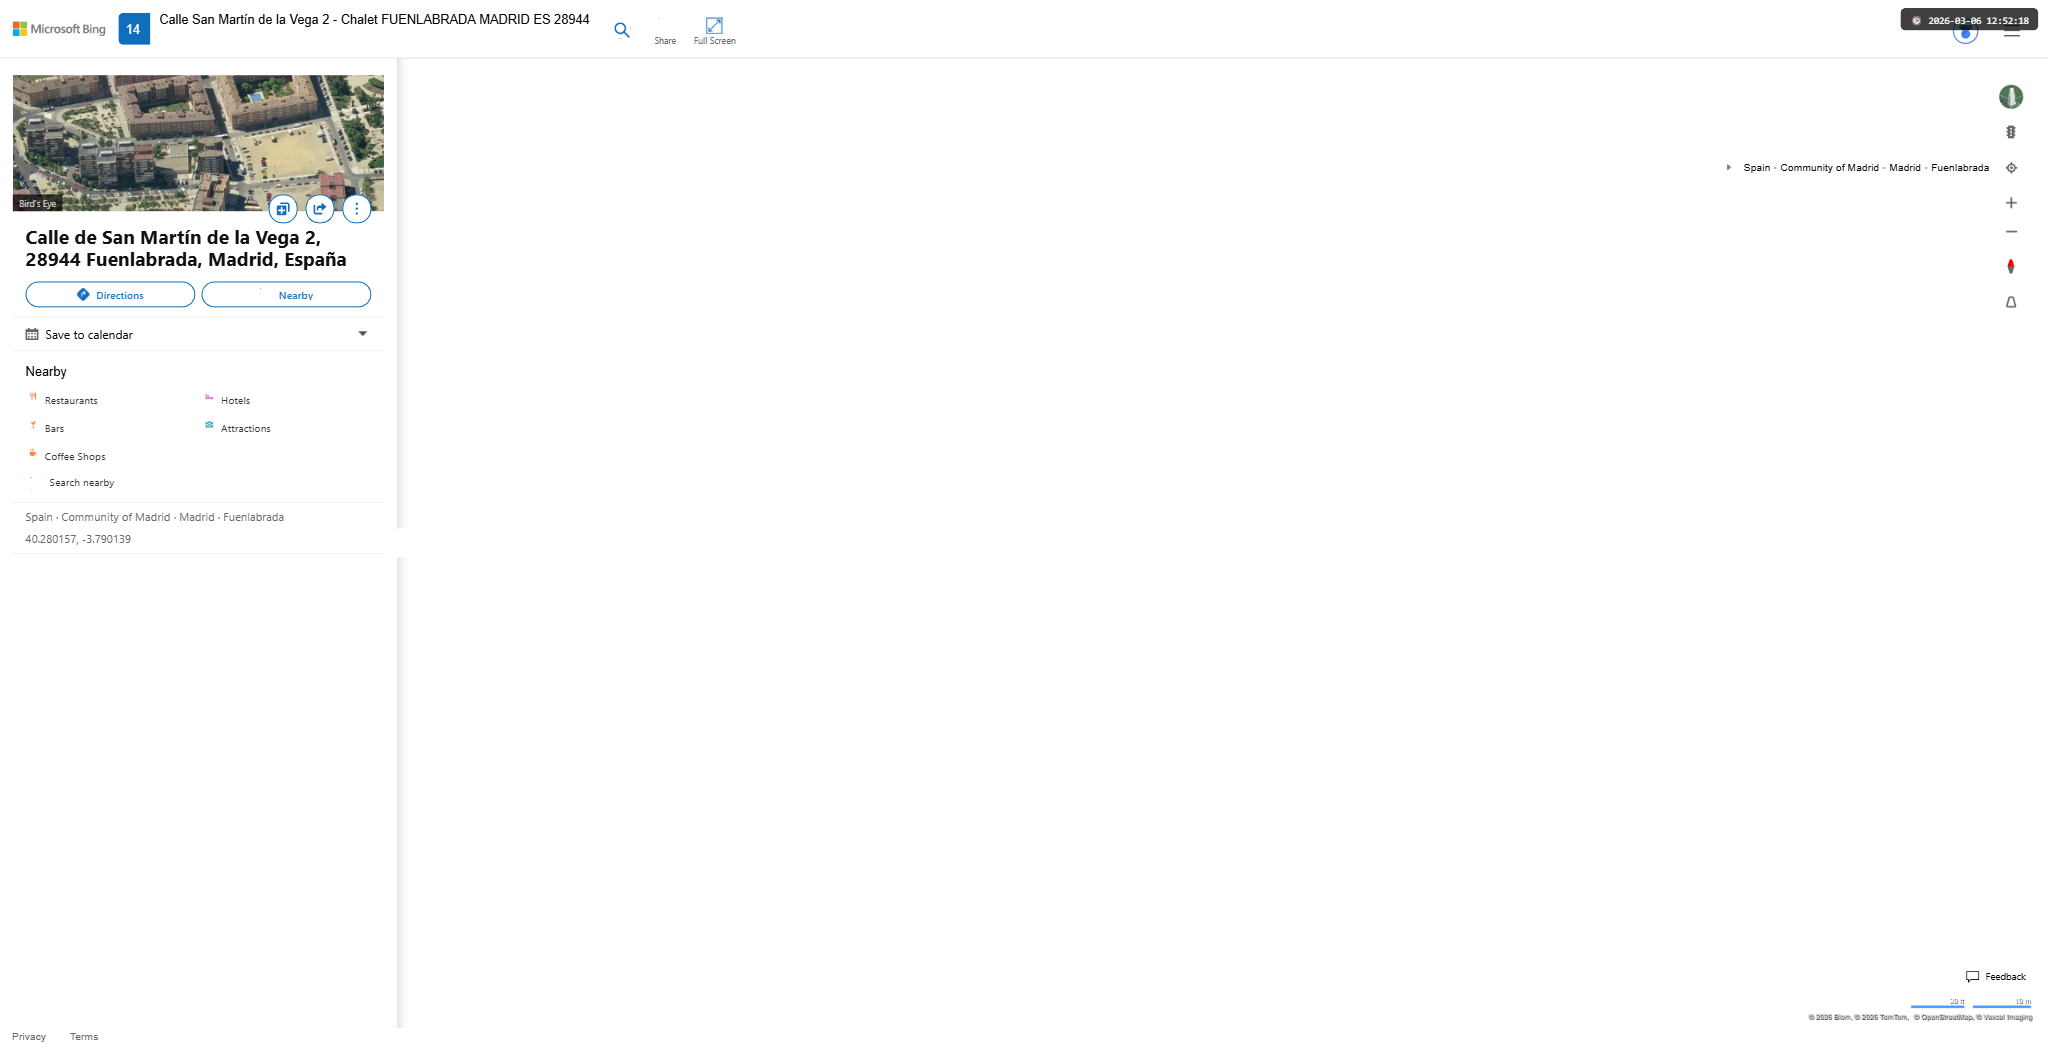Click the blue search magnifier icon
Image resolution: width=2048 pixels, height=1044 pixels.
pos(622,30)
